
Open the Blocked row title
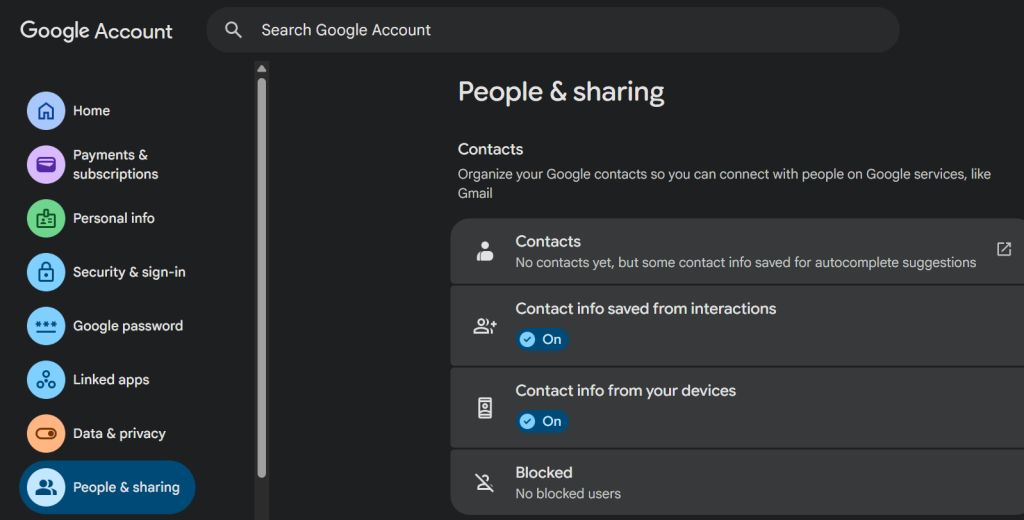pyautogui.click(x=543, y=472)
